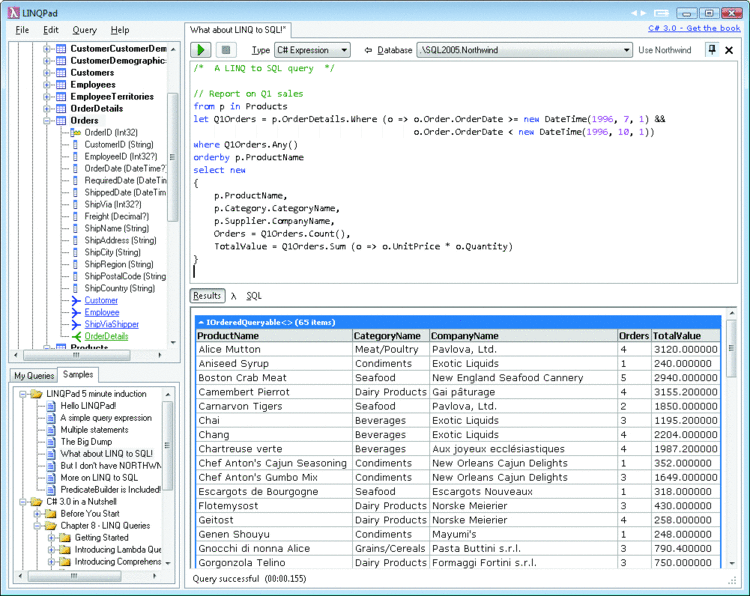Click the Freight column icon

click(75, 216)
